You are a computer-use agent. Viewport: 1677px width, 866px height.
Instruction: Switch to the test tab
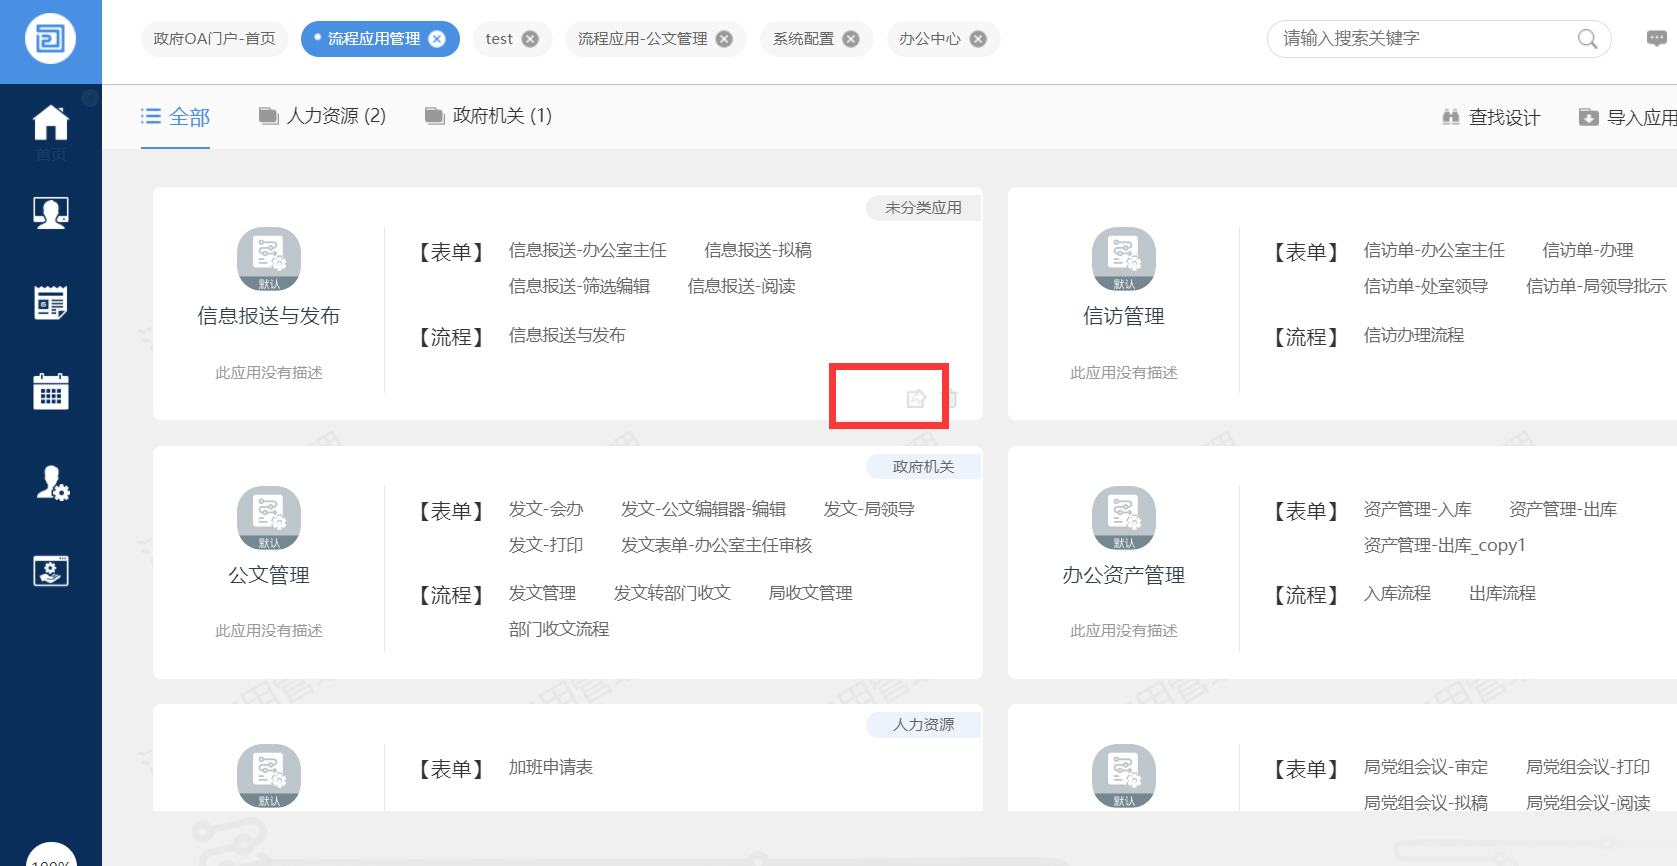click(x=499, y=39)
